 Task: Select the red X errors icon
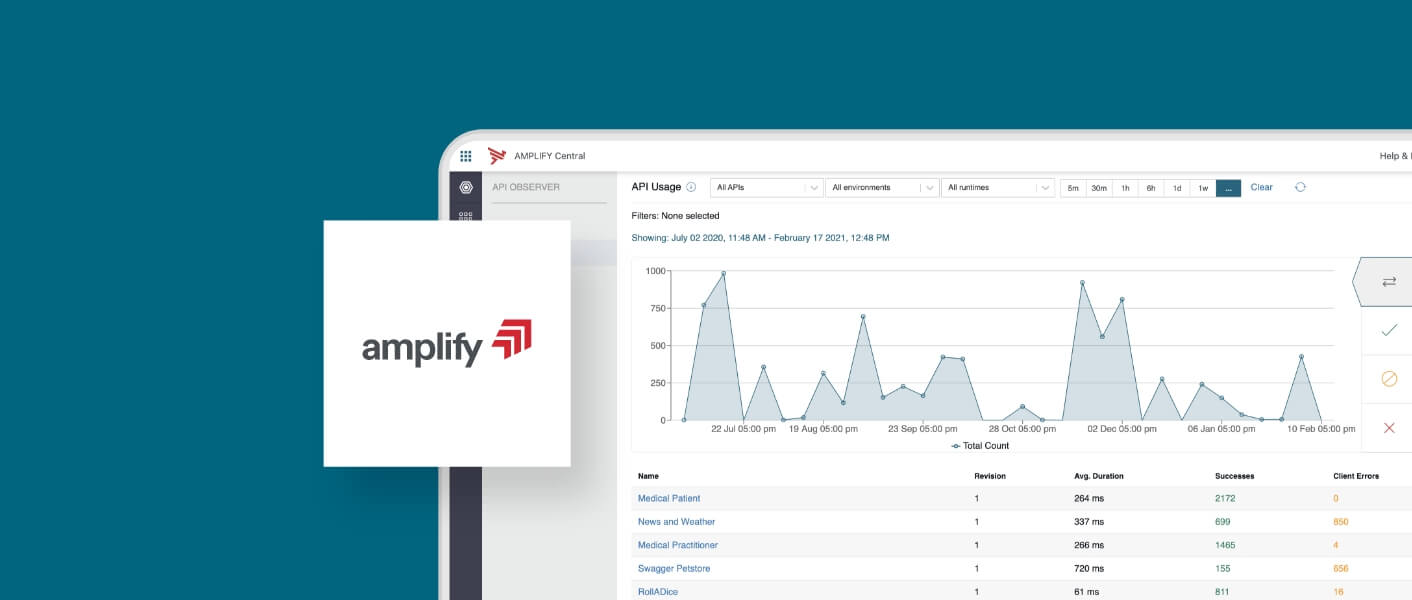[x=1388, y=427]
